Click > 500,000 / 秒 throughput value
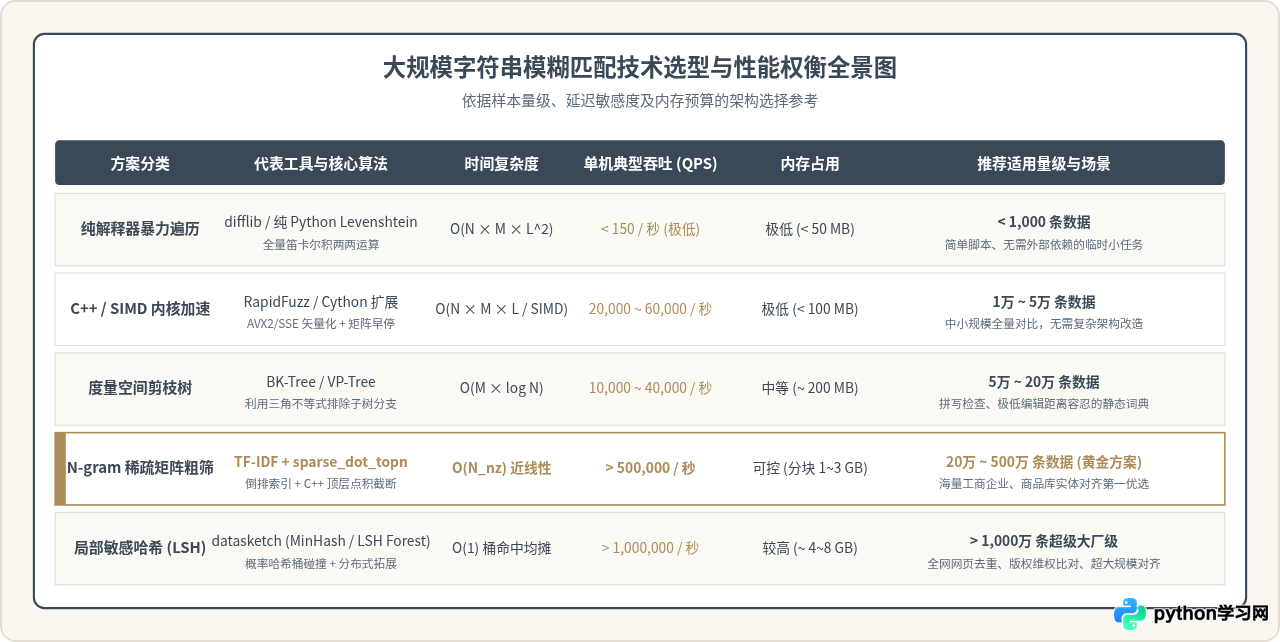Viewport: 1280px width, 642px height. (650, 468)
